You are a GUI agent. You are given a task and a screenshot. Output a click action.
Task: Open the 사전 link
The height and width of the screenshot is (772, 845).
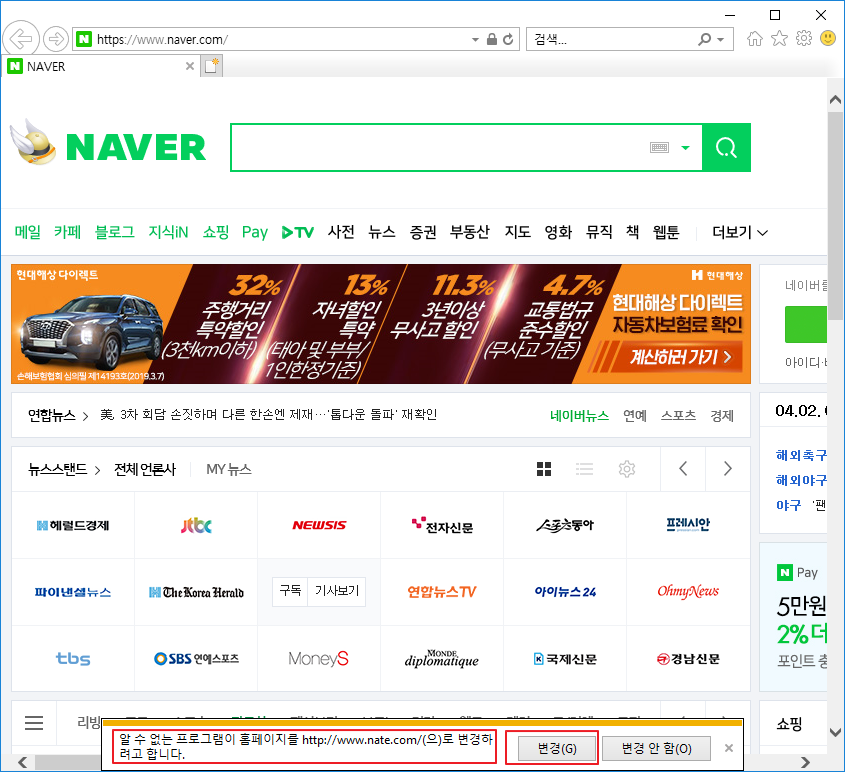[341, 232]
